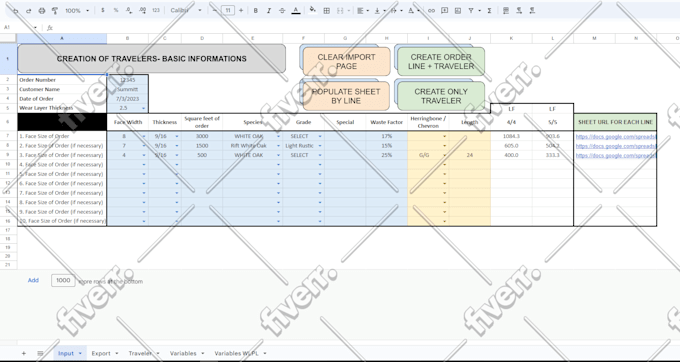Open vertical align options
The image size is (680, 362).
point(379,10)
